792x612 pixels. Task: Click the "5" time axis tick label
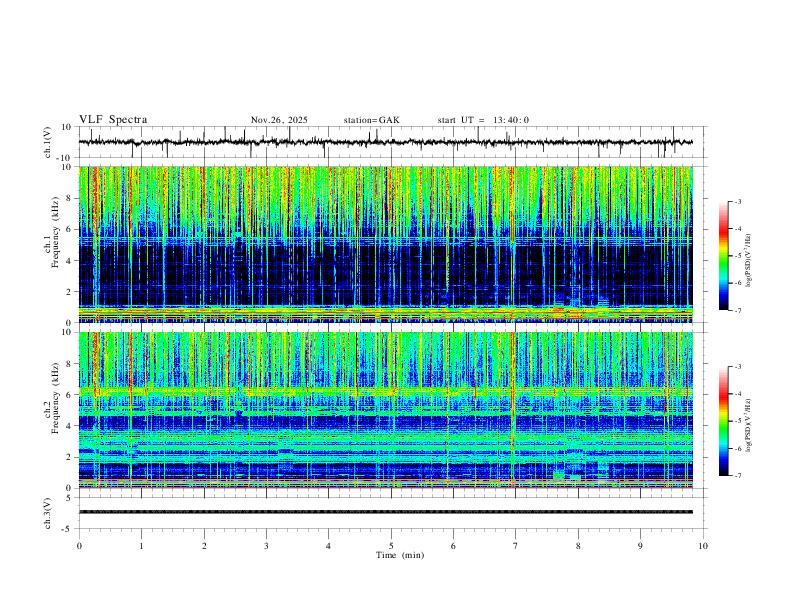click(391, 546)
